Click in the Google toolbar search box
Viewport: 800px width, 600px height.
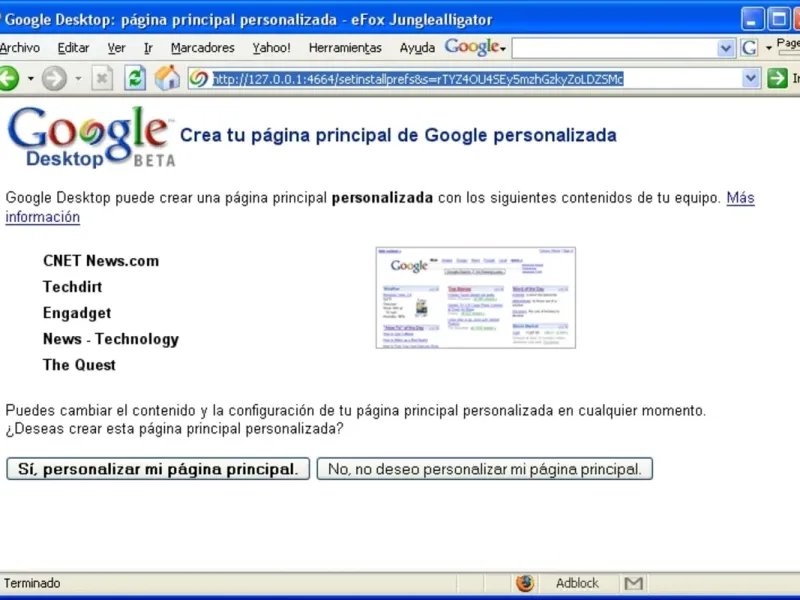point(614,48)
